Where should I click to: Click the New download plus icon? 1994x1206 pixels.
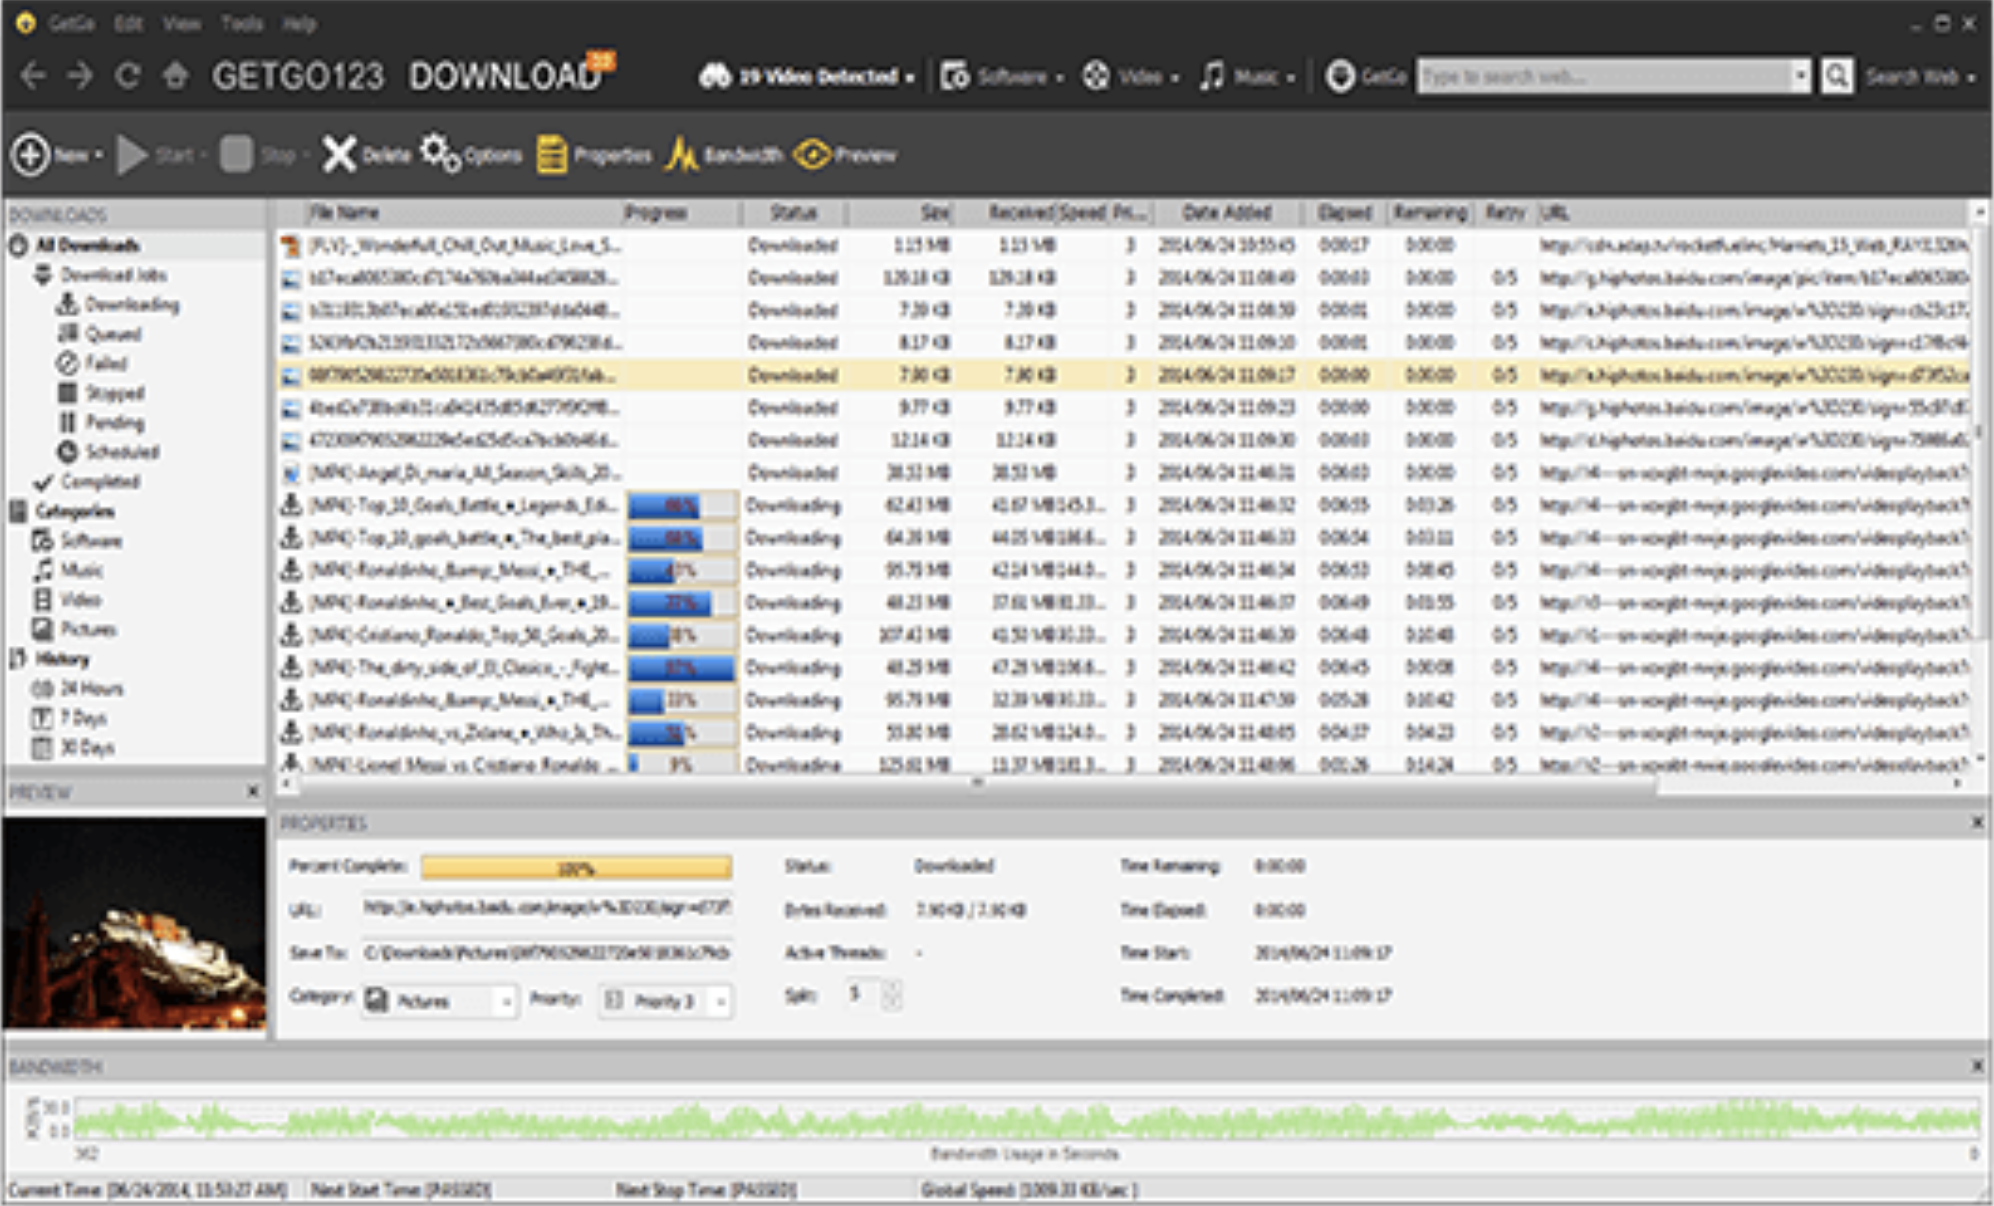tap(31, 155)
